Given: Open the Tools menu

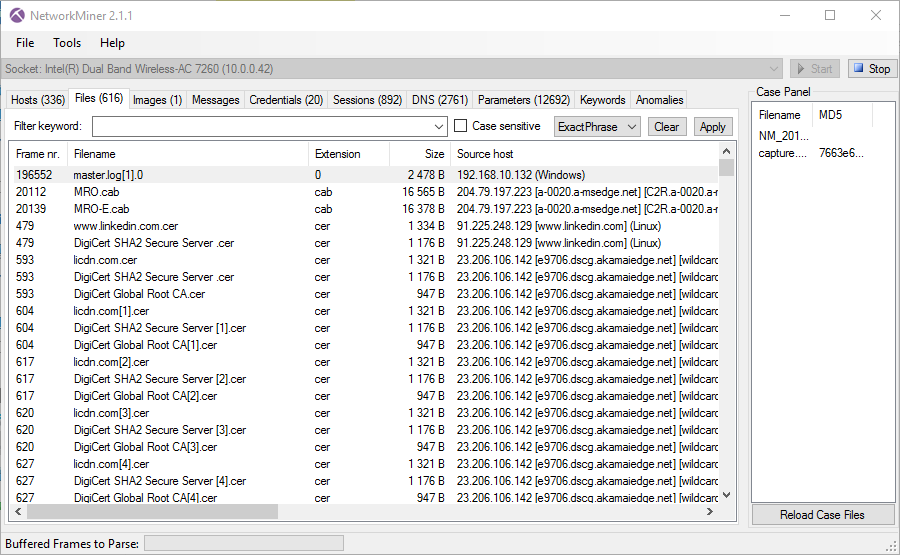Looking at the screenshot, I should pos(67,43).
